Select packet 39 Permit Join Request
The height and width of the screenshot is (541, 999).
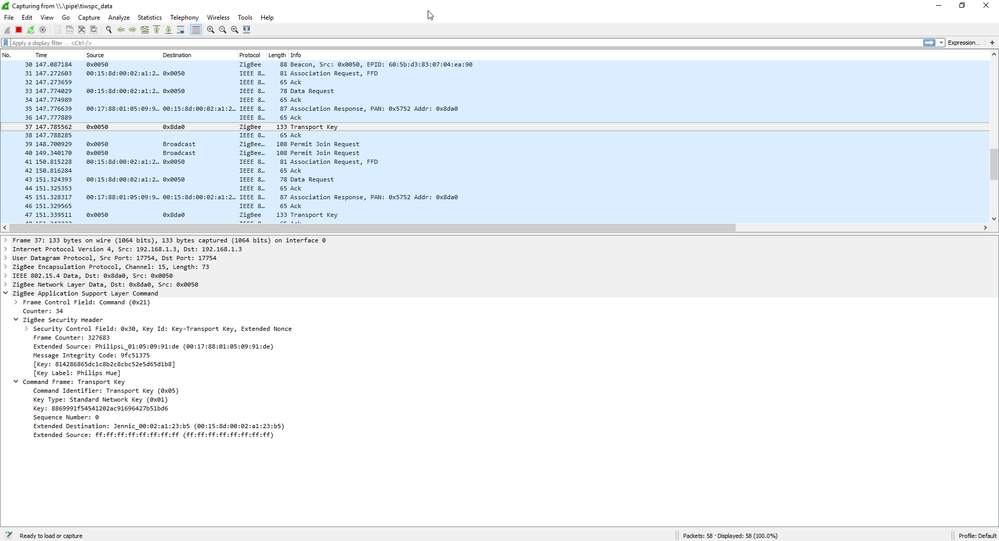(x=495, y=145)
